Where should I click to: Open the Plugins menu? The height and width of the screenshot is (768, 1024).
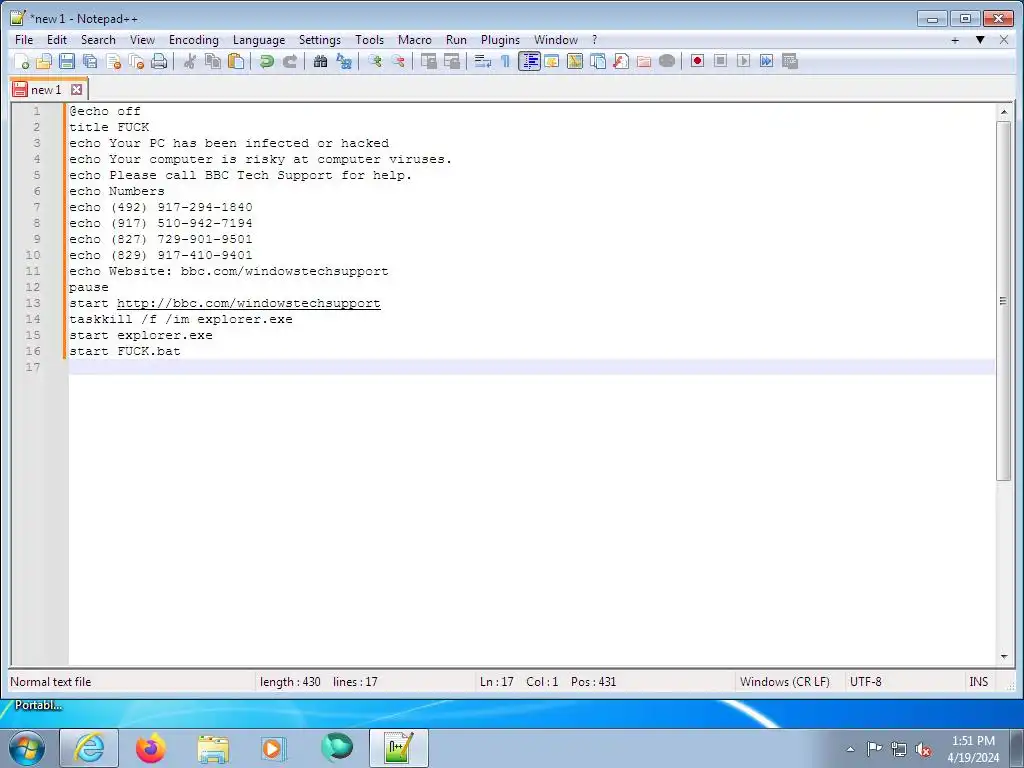pos(500,40)
